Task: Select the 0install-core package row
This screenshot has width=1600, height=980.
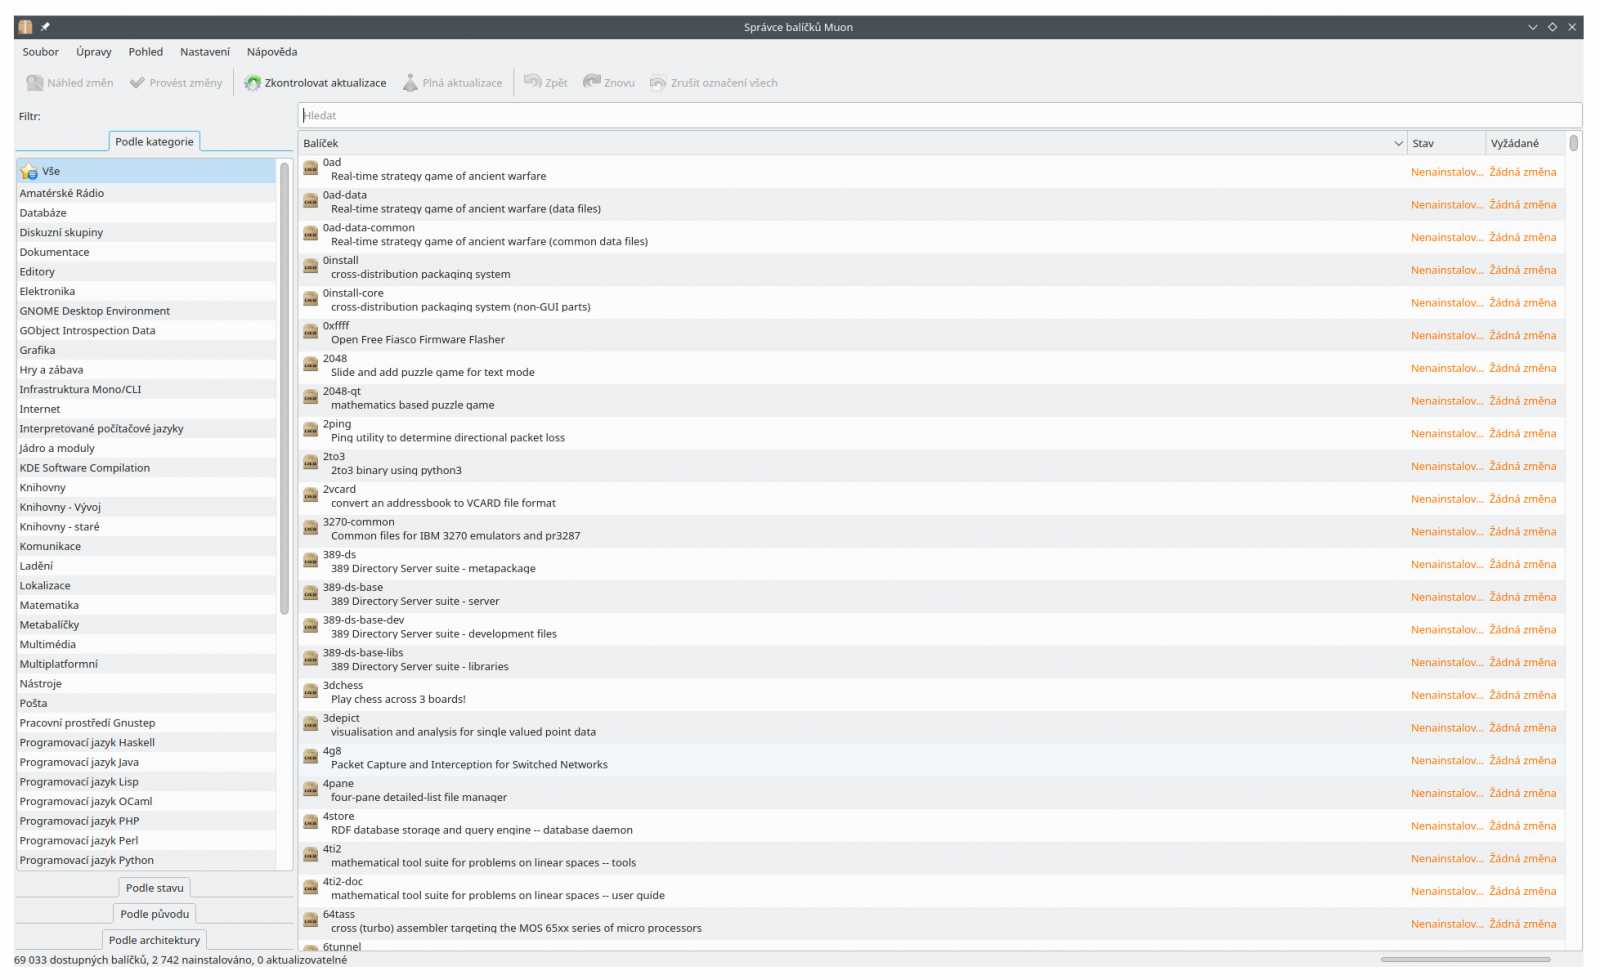Action: 932,301
